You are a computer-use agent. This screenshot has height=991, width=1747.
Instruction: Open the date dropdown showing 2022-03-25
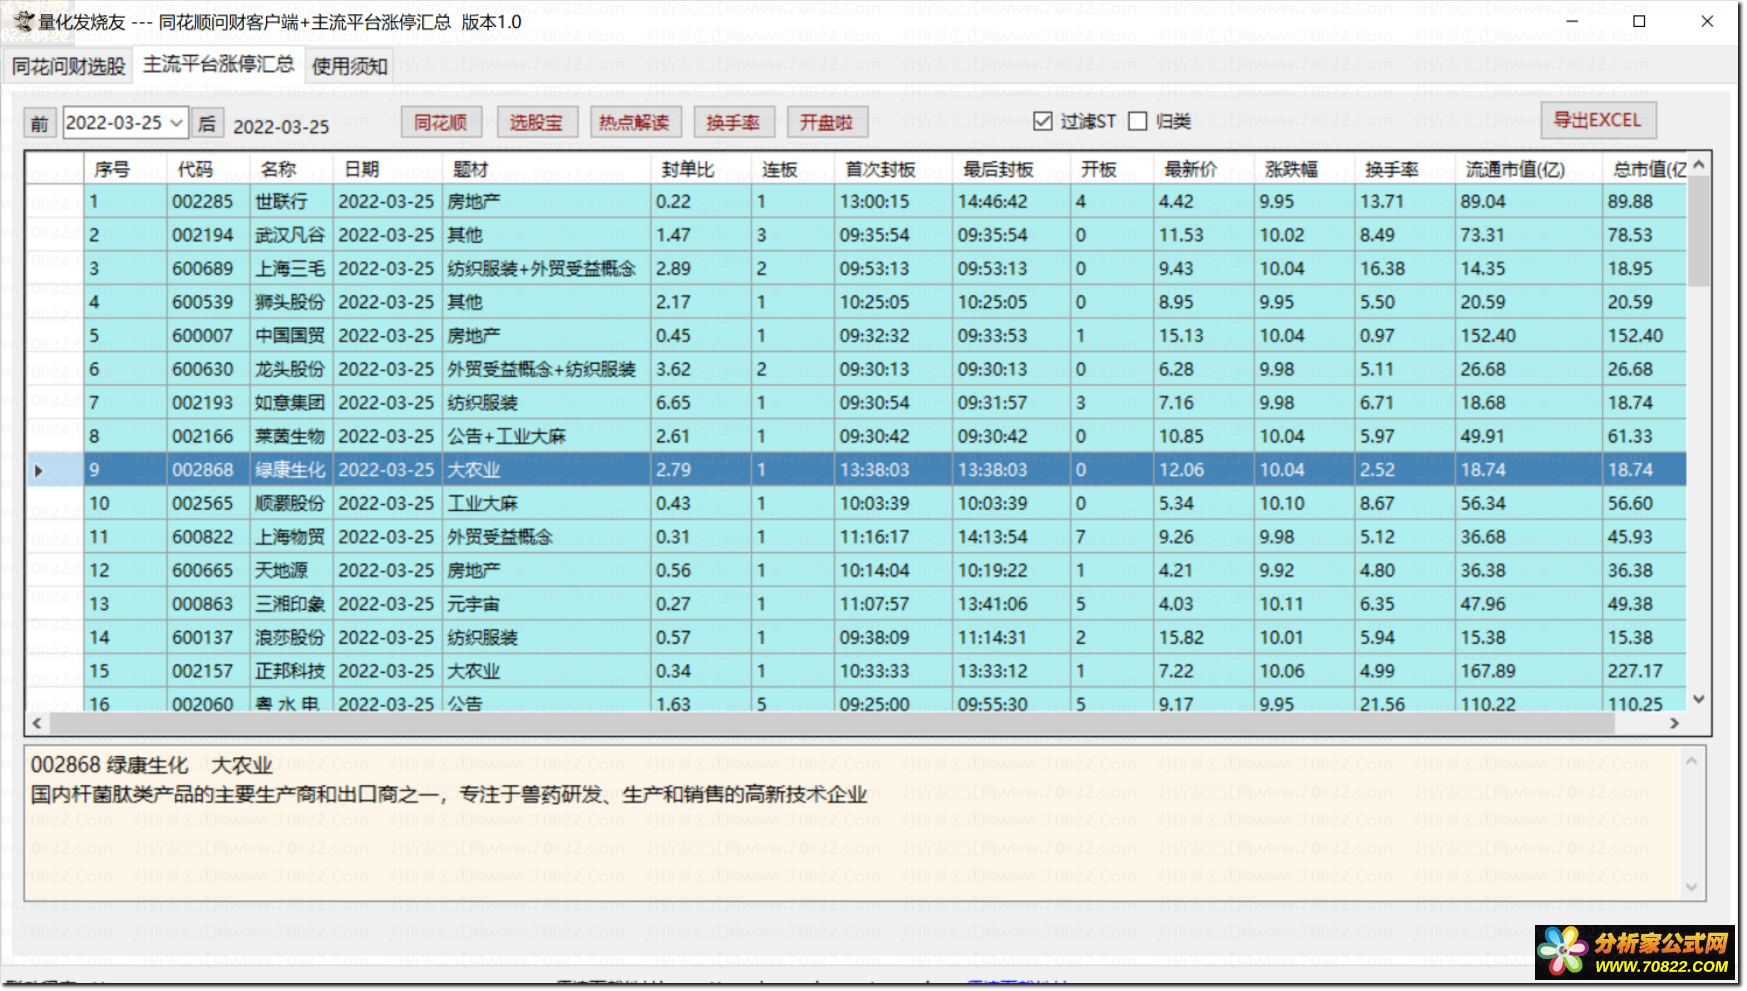pos(176,123)
